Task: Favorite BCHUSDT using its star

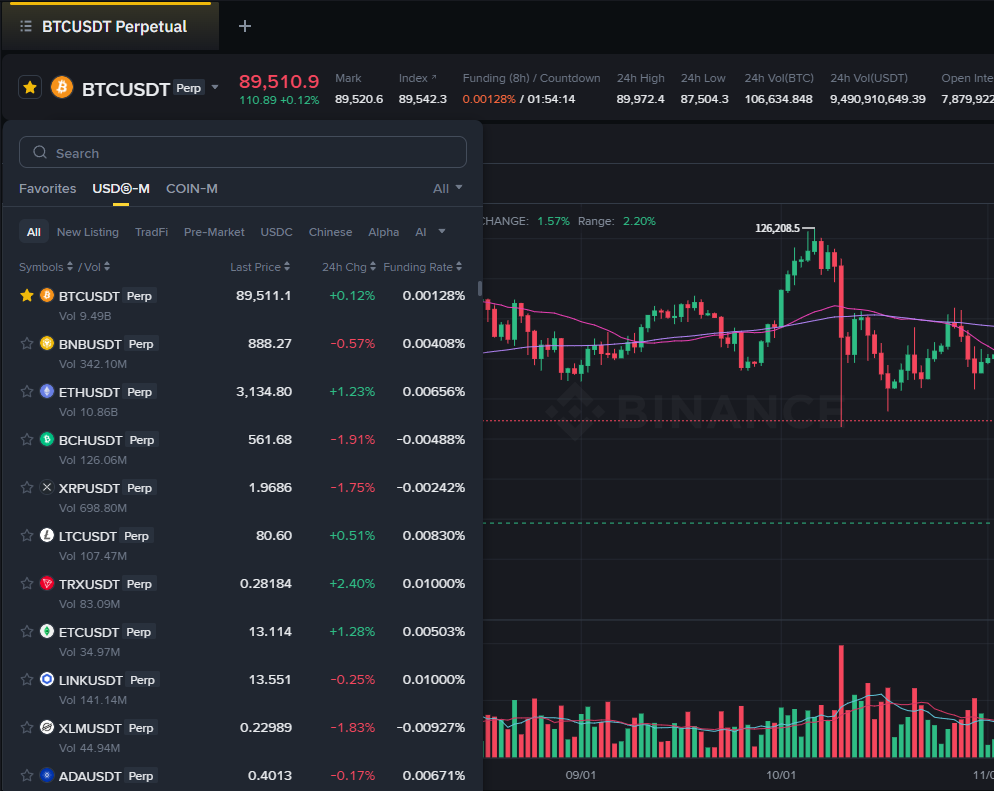Action: point(27,439)
